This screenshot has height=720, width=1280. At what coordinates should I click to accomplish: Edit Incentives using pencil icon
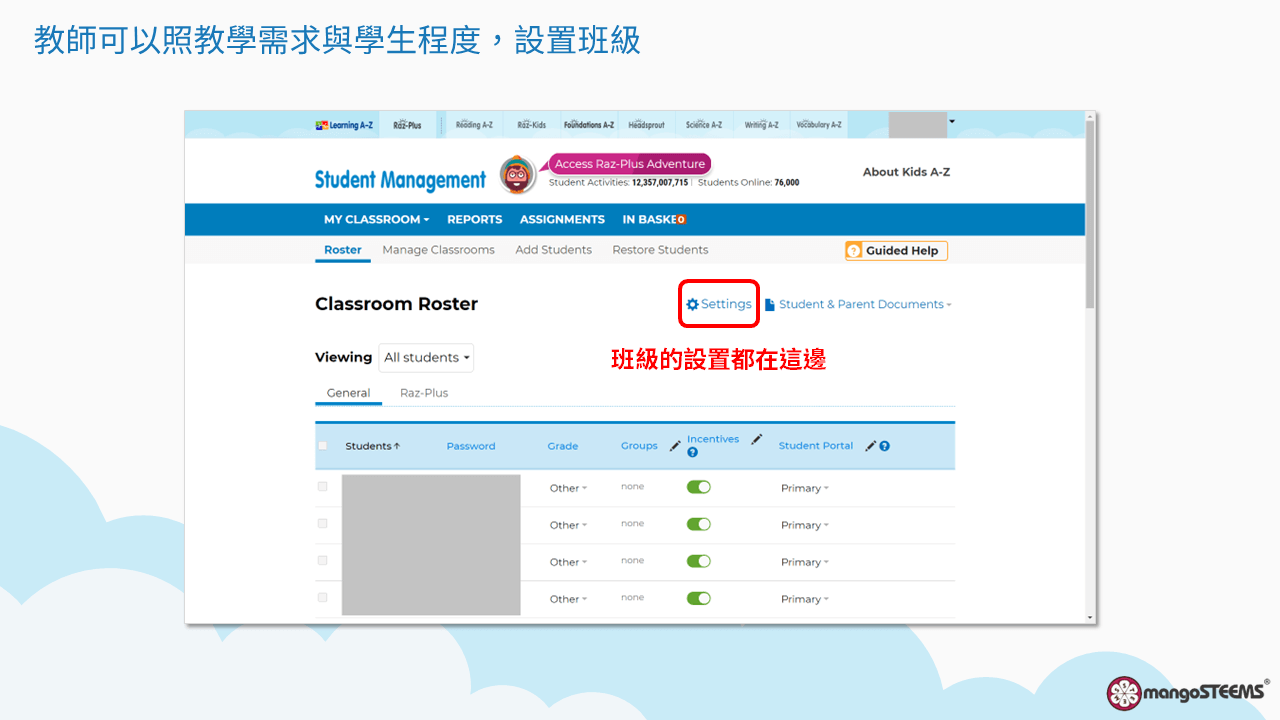757,439
